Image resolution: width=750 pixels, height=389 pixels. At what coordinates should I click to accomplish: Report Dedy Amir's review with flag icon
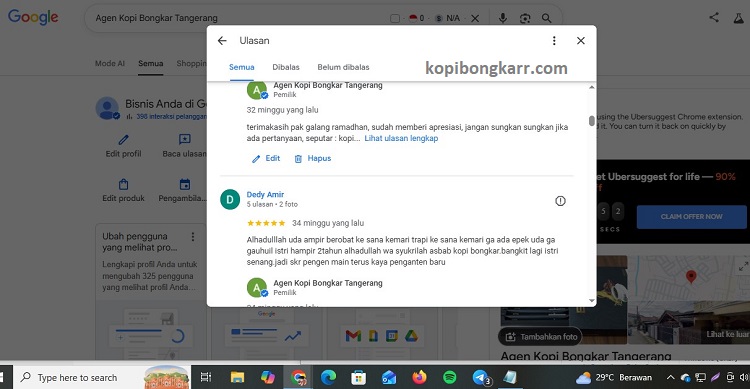pos(560,201)
